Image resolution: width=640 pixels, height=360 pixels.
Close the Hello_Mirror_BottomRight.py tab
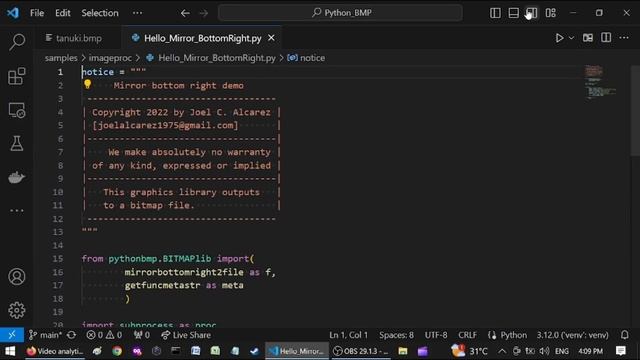(271, 38)
